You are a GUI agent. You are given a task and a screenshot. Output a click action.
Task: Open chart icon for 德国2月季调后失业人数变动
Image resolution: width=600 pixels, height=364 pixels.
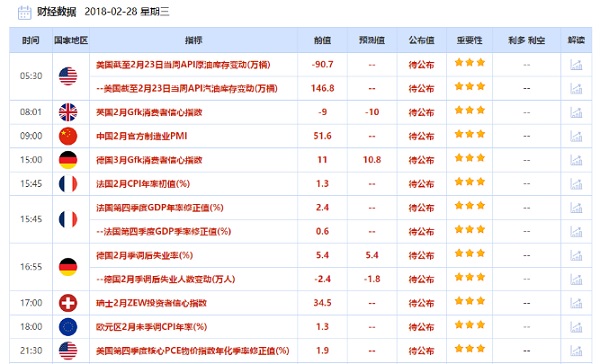point(576,279)
